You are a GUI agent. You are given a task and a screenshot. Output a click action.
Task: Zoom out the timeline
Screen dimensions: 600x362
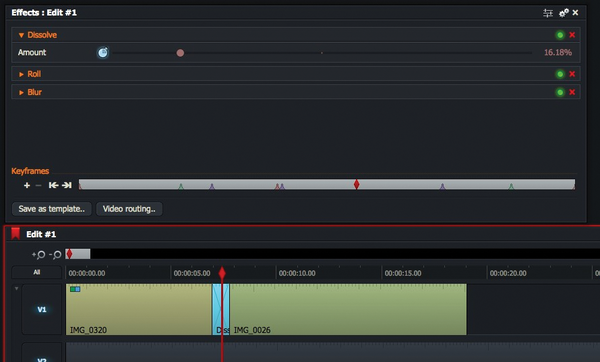55,254
